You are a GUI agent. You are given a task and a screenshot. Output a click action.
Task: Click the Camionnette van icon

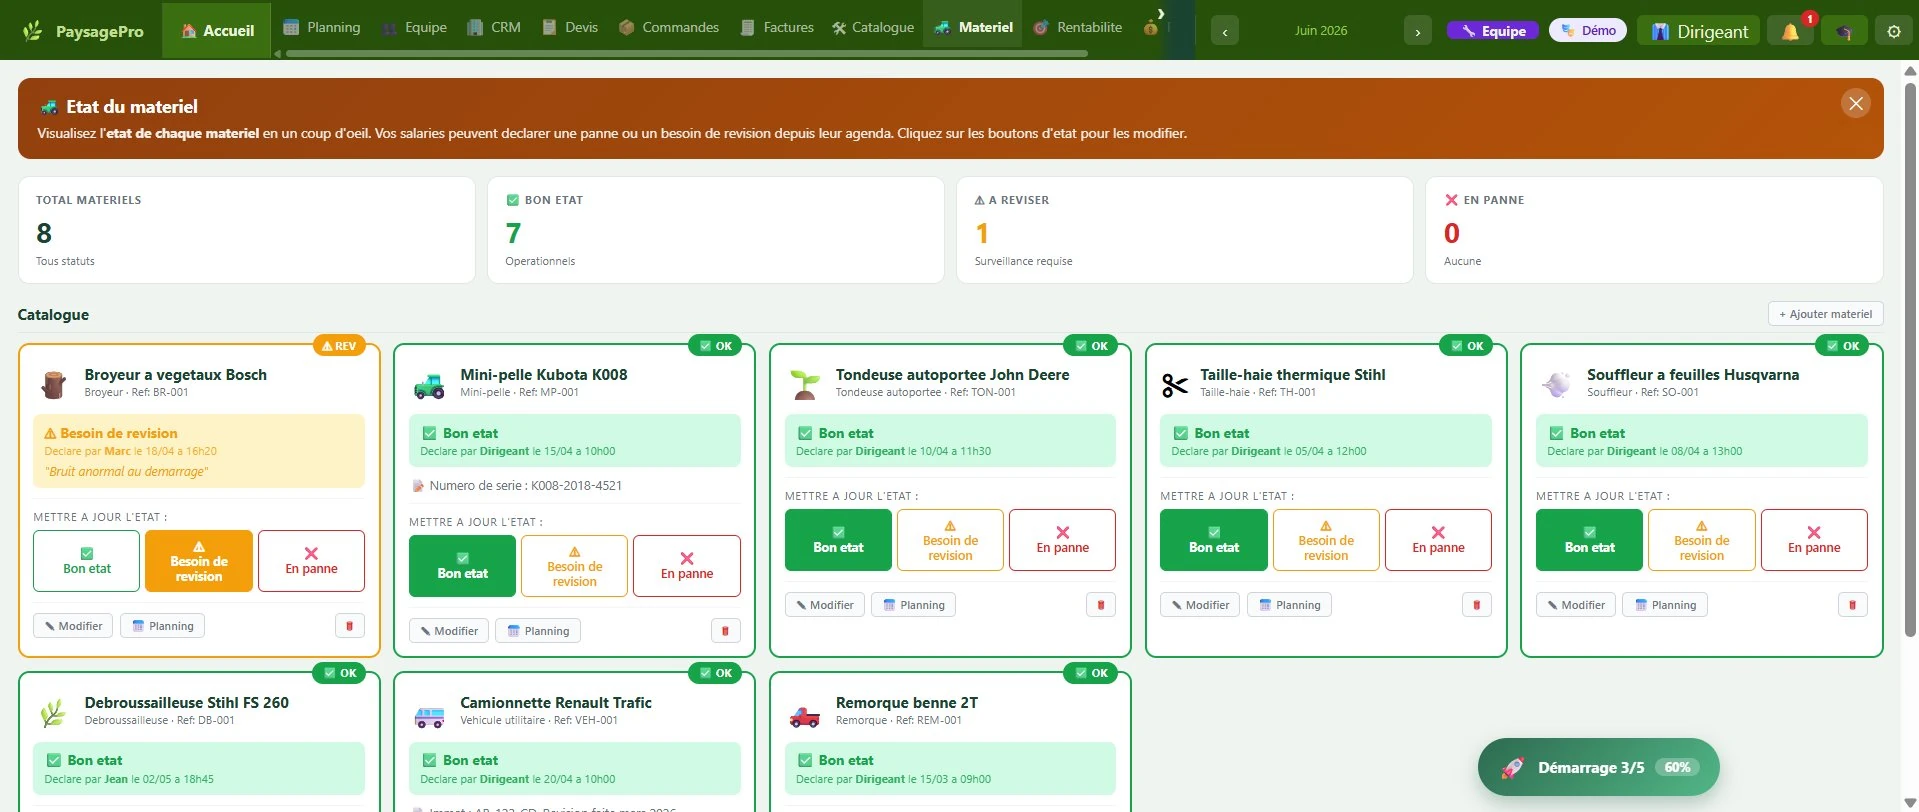(x=430, y=716)
